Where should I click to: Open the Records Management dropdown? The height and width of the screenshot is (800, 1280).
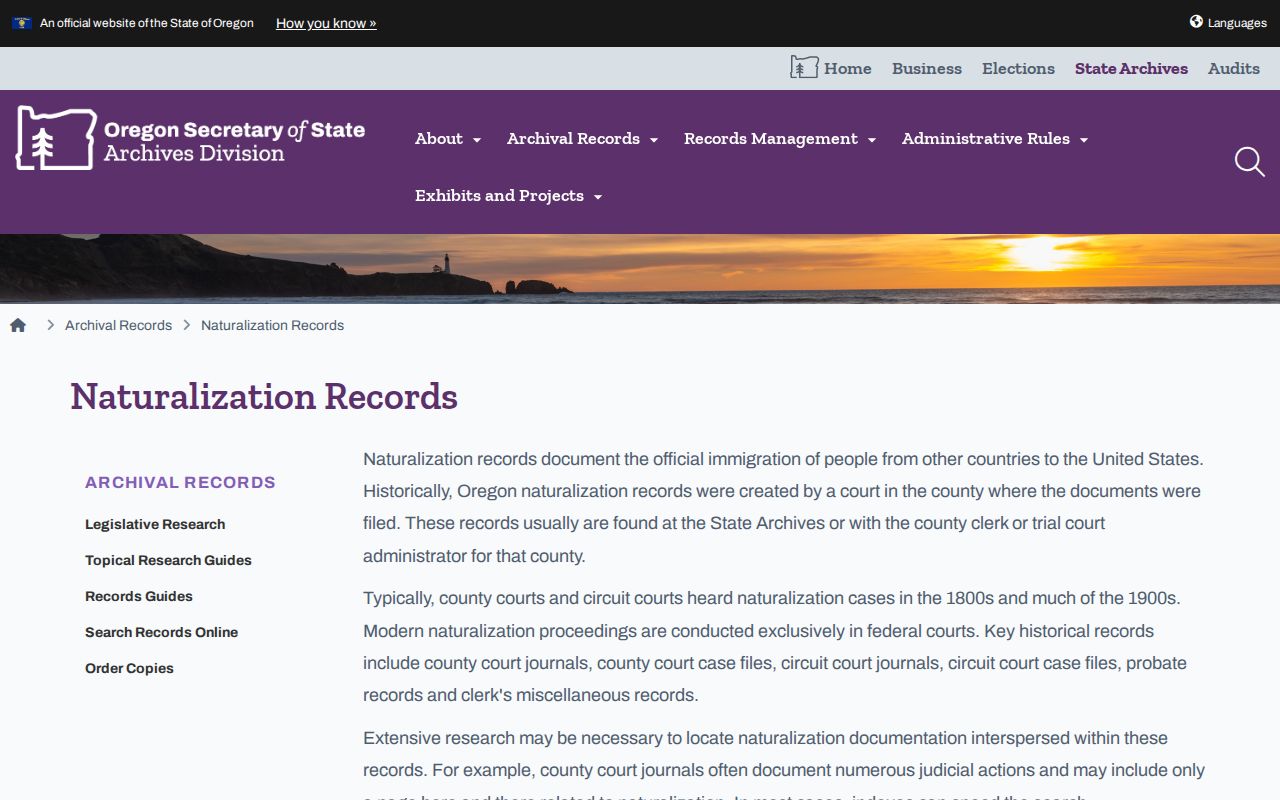click(x=780, y=139)
